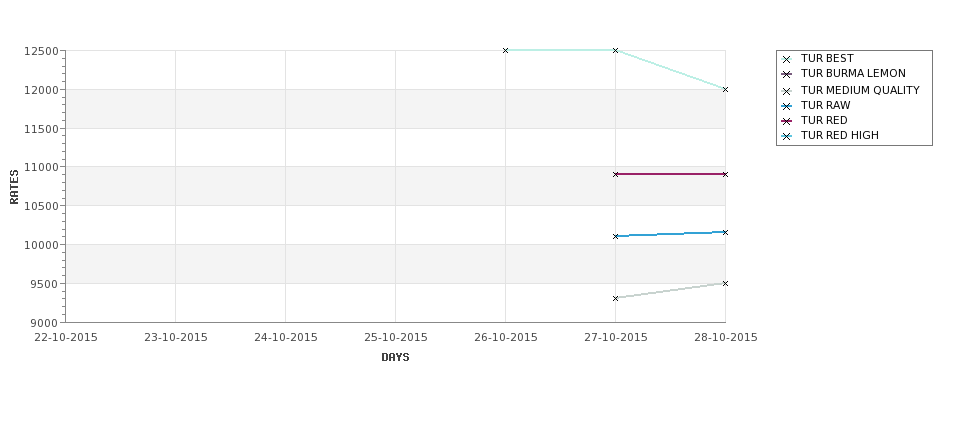Screen dimensions: 975x429
Task: Click the TUR RAW legend marker
Action: click(787, 106)
